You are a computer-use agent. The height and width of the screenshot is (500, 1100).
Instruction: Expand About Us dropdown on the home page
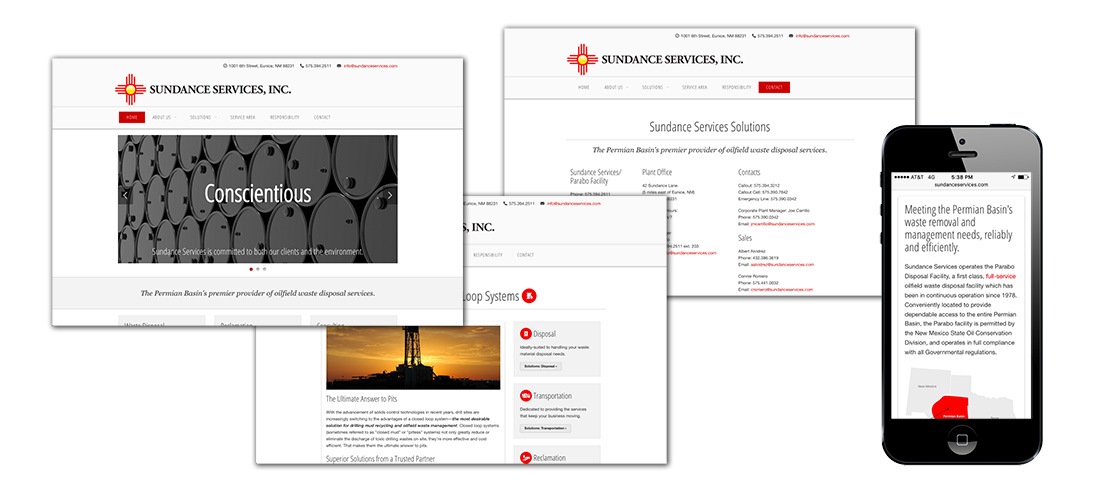point(164,117)
